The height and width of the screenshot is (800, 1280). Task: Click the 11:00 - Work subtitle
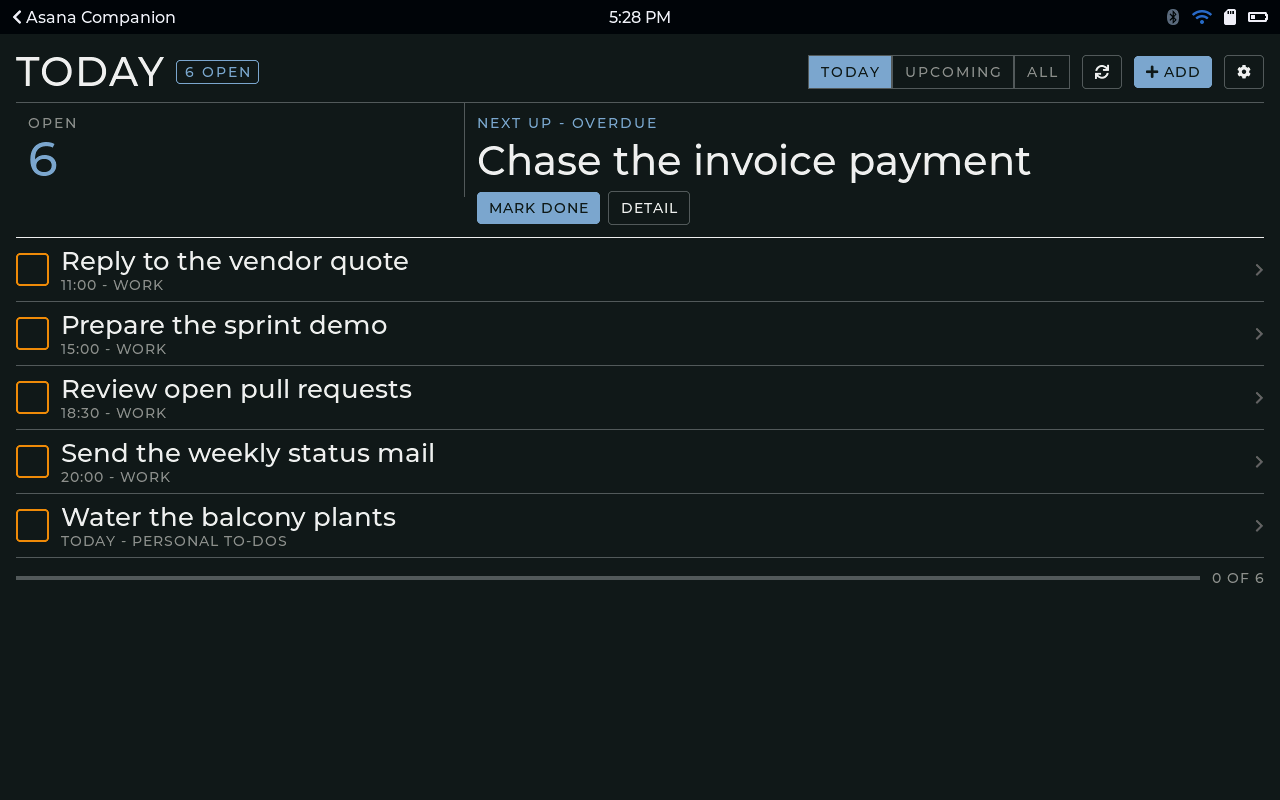coord(112,285)
